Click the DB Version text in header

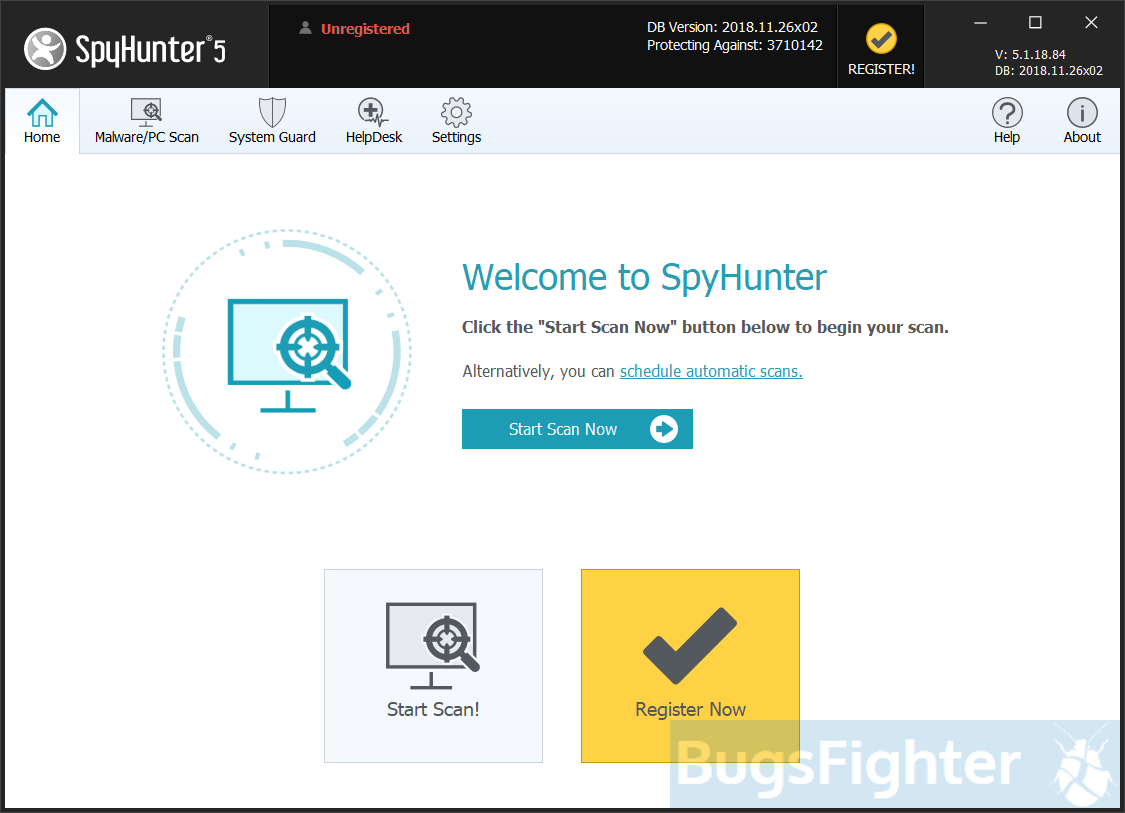coord(732,27)
